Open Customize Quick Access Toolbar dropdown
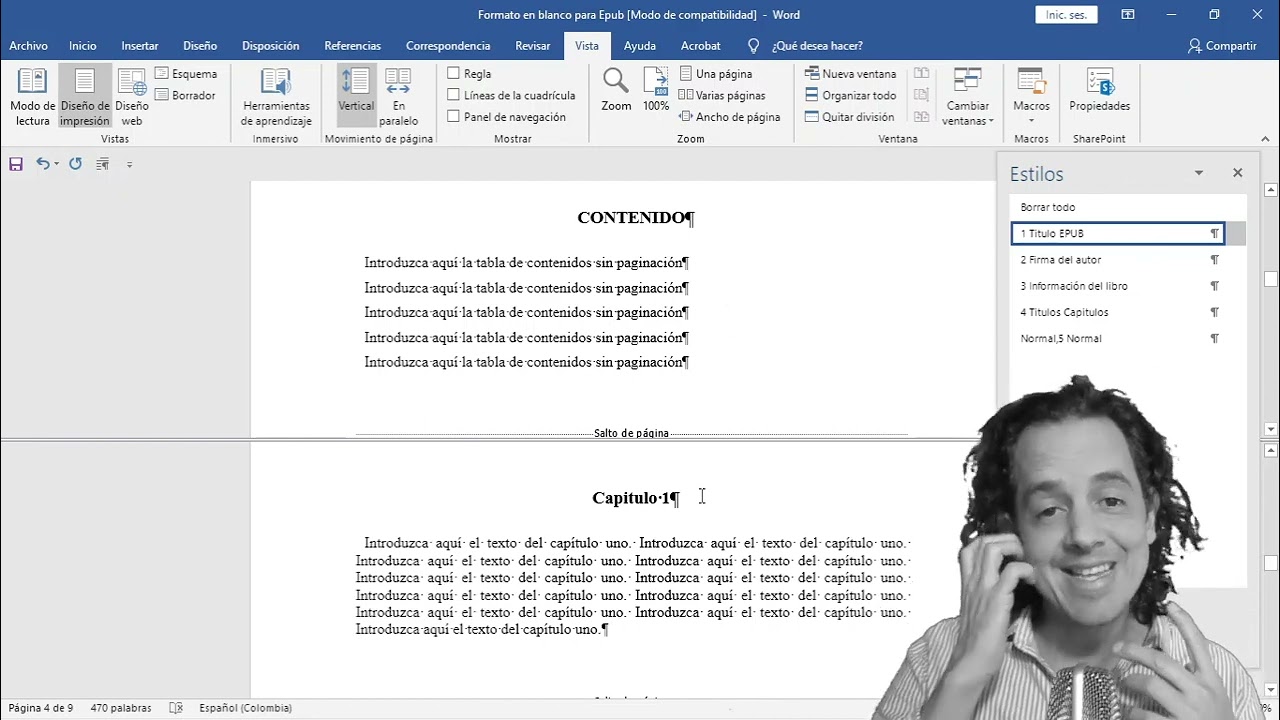Image resolution: width=1280 pixels, height=720 pixels. click(x=129, y=164)
